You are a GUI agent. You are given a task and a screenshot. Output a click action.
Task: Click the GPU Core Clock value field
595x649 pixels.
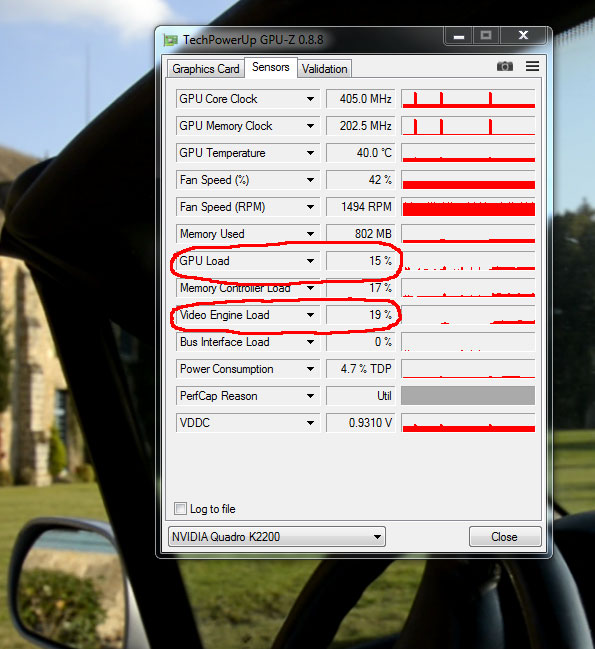[360, 99]
